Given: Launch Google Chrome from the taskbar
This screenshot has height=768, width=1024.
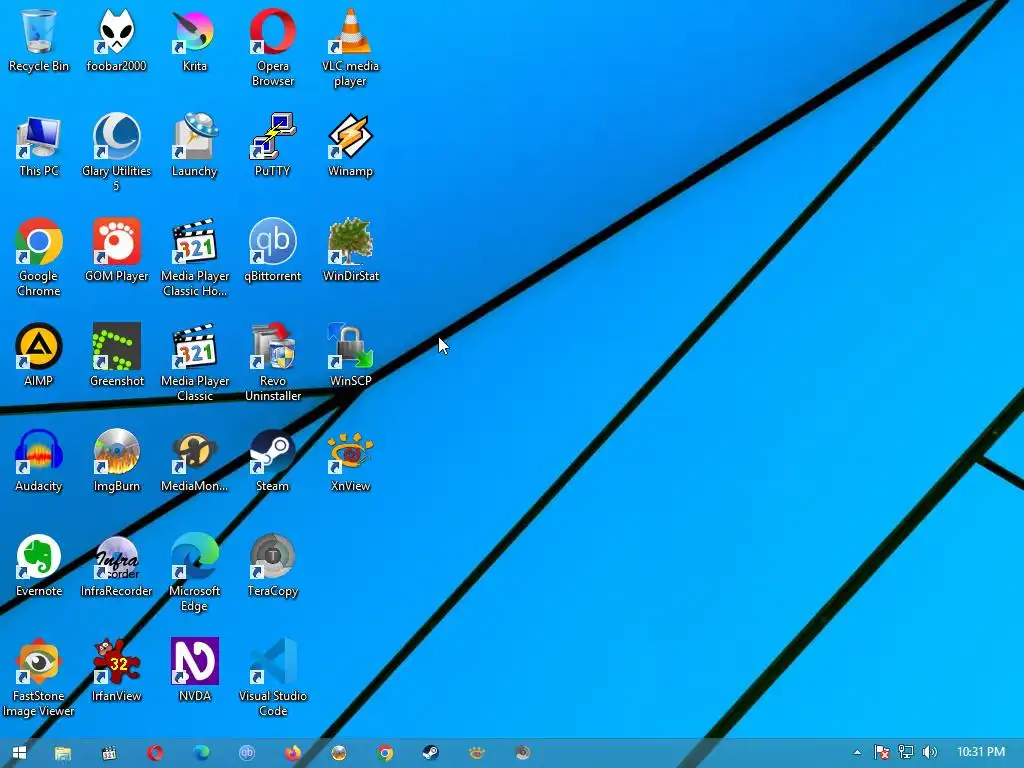Looking at the screenshot, I should (385, 753).
